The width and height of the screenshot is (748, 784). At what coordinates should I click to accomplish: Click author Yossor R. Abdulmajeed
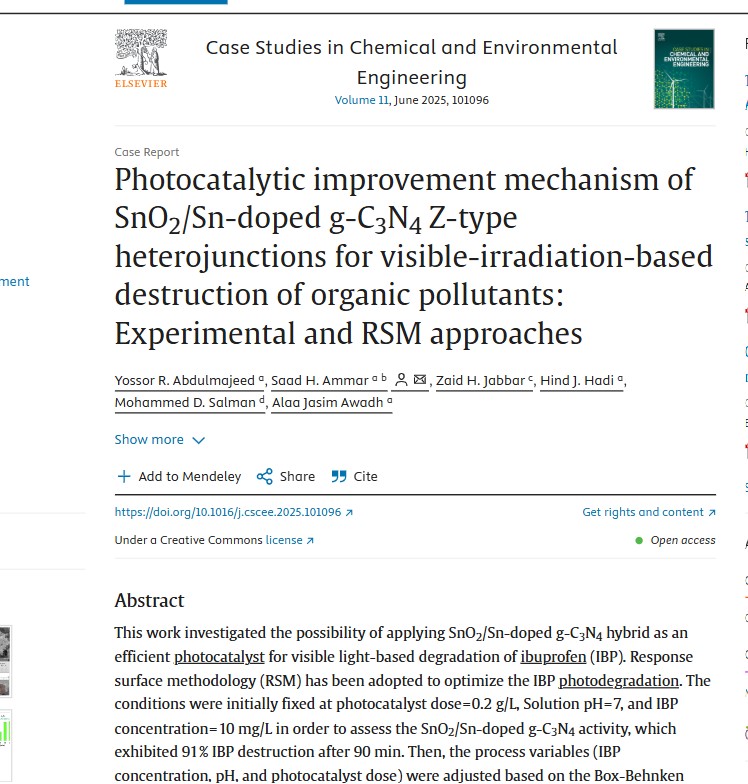[185, 381]
